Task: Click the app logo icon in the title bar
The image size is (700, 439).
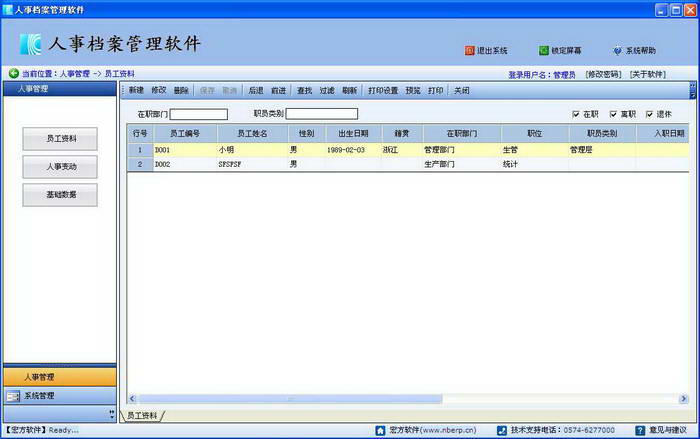Action: [8, 9]
